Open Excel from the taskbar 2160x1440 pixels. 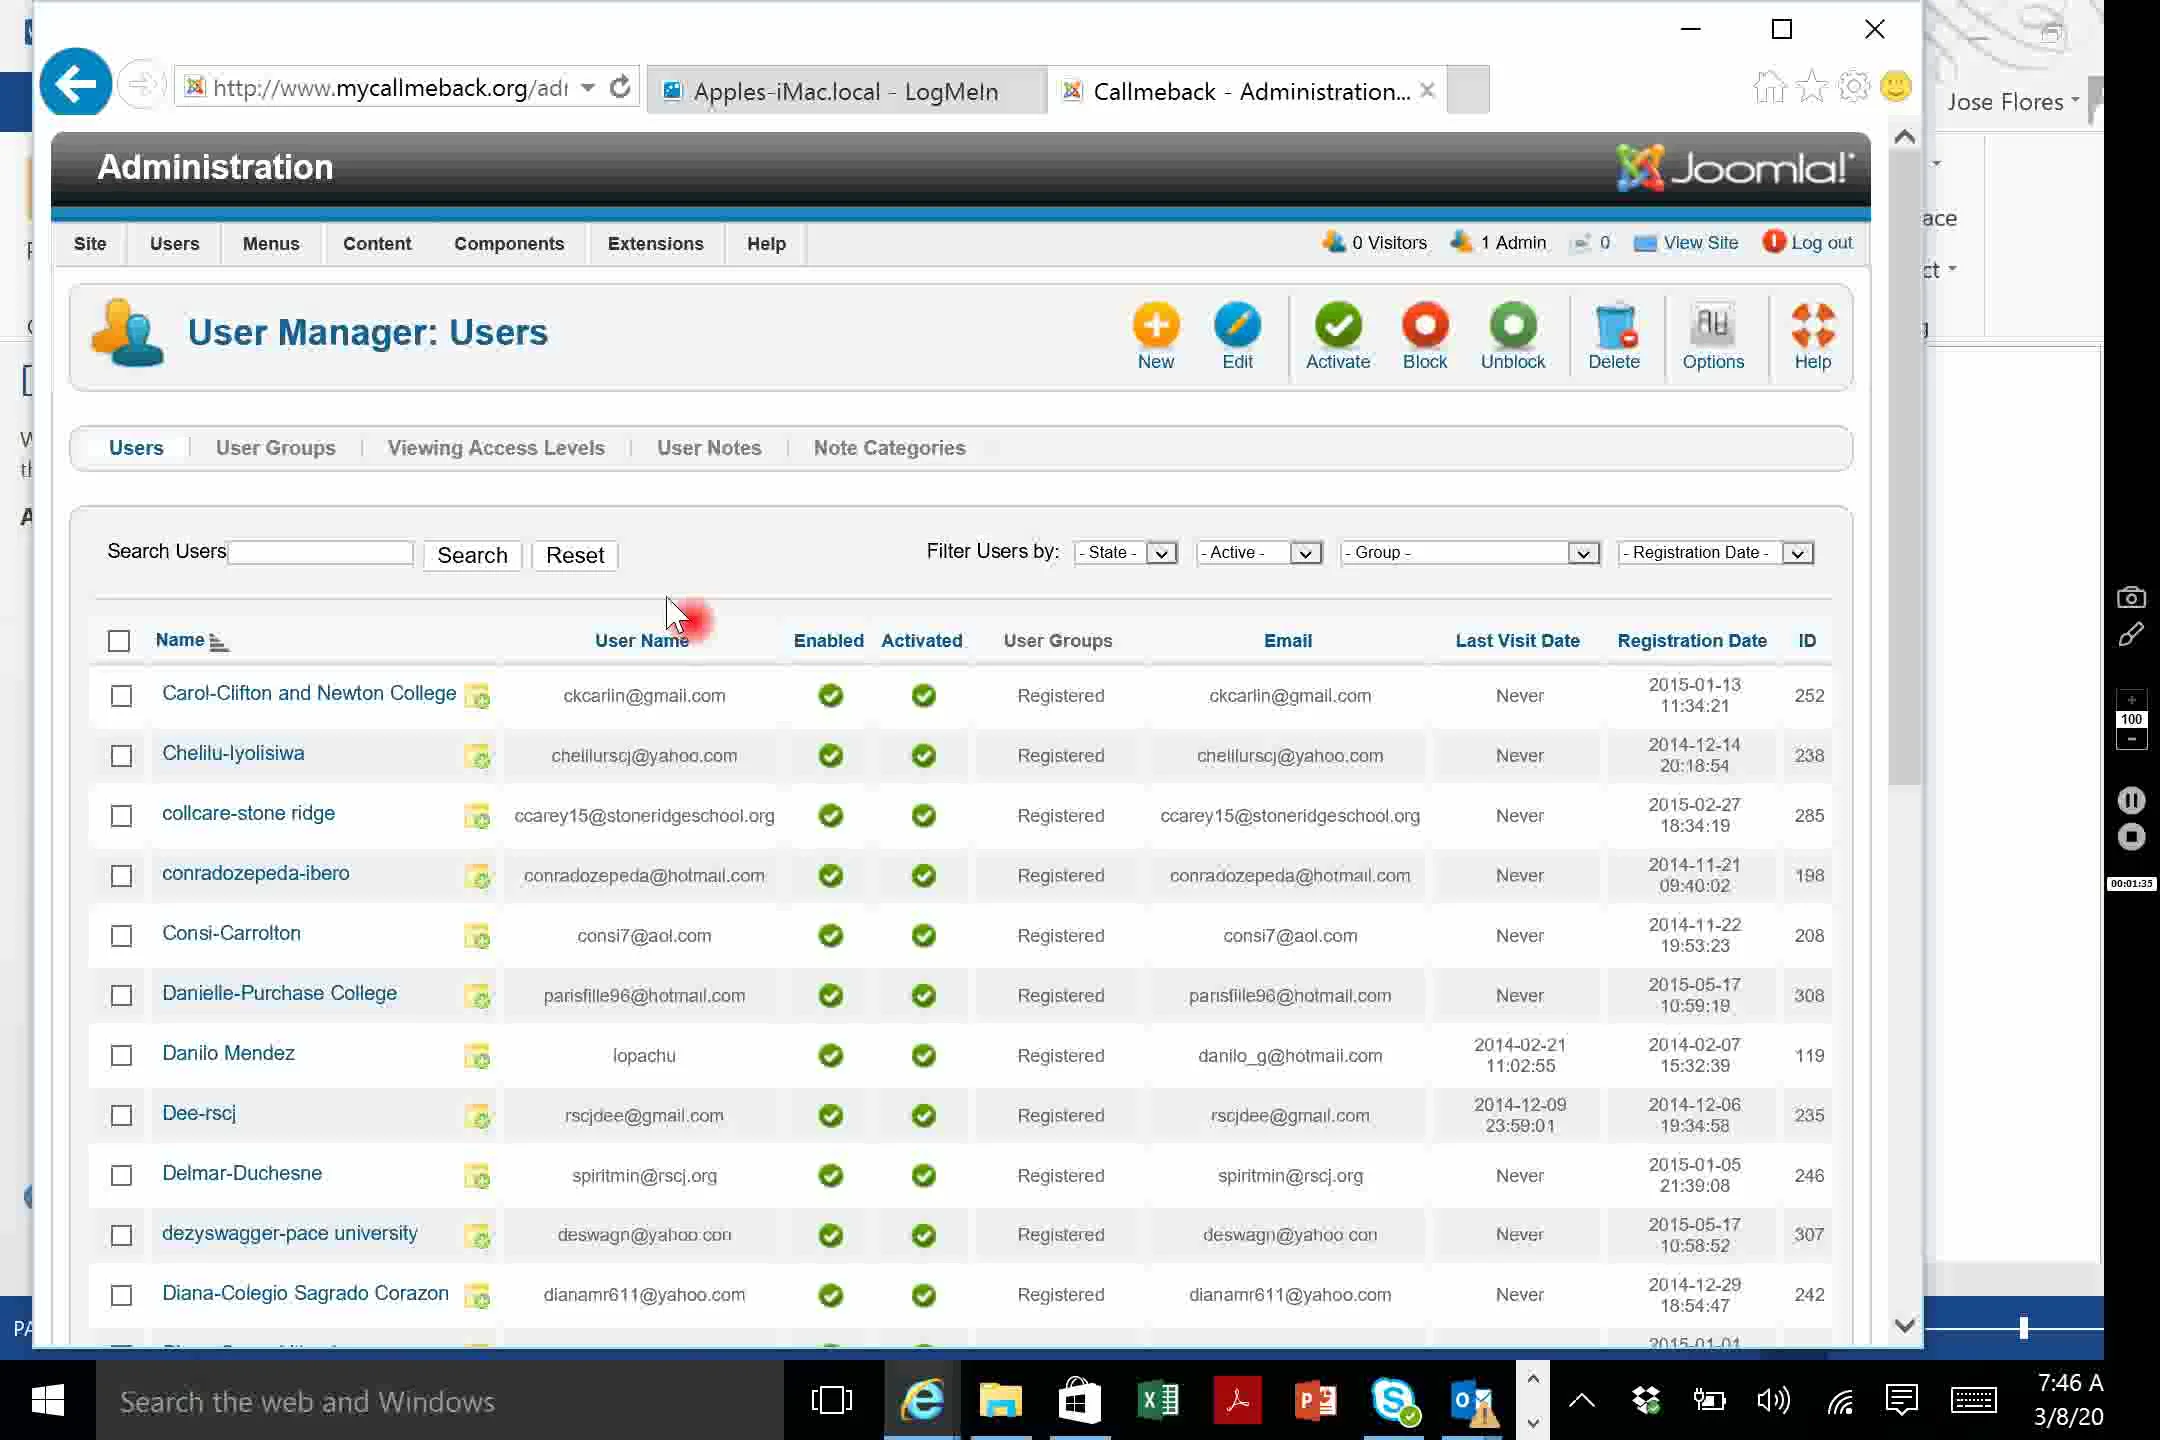(x=1158, y=1400)
